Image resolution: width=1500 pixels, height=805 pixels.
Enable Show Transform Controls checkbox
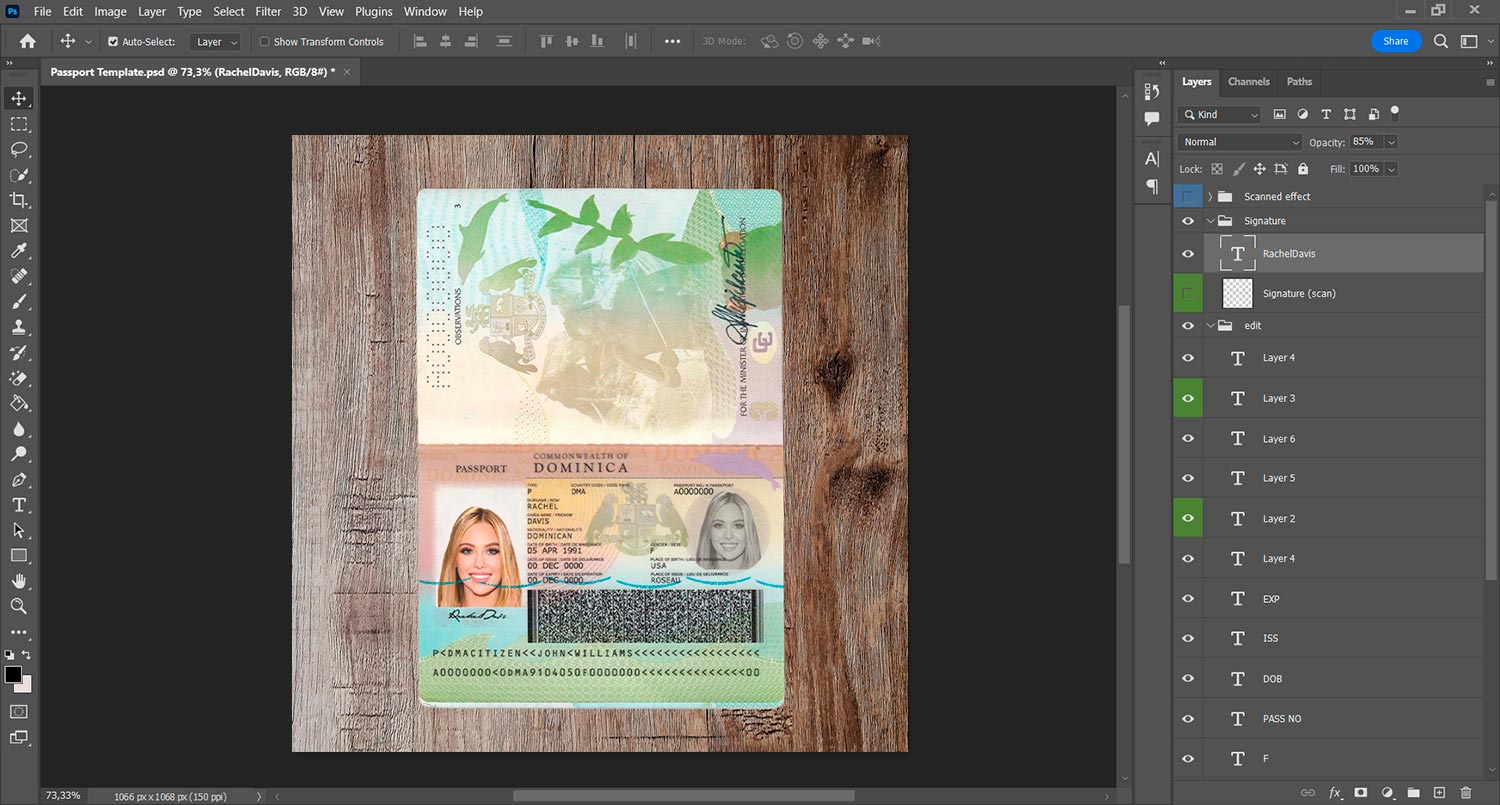pyautogui.click(x=265, y=42)
